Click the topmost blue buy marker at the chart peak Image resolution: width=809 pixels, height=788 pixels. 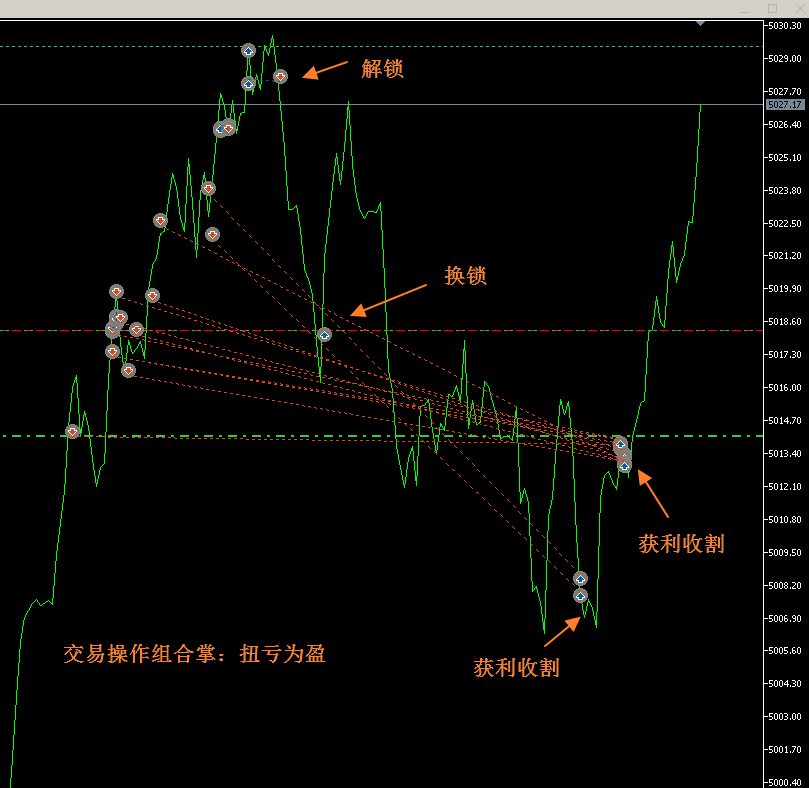(x=248, y=50)
